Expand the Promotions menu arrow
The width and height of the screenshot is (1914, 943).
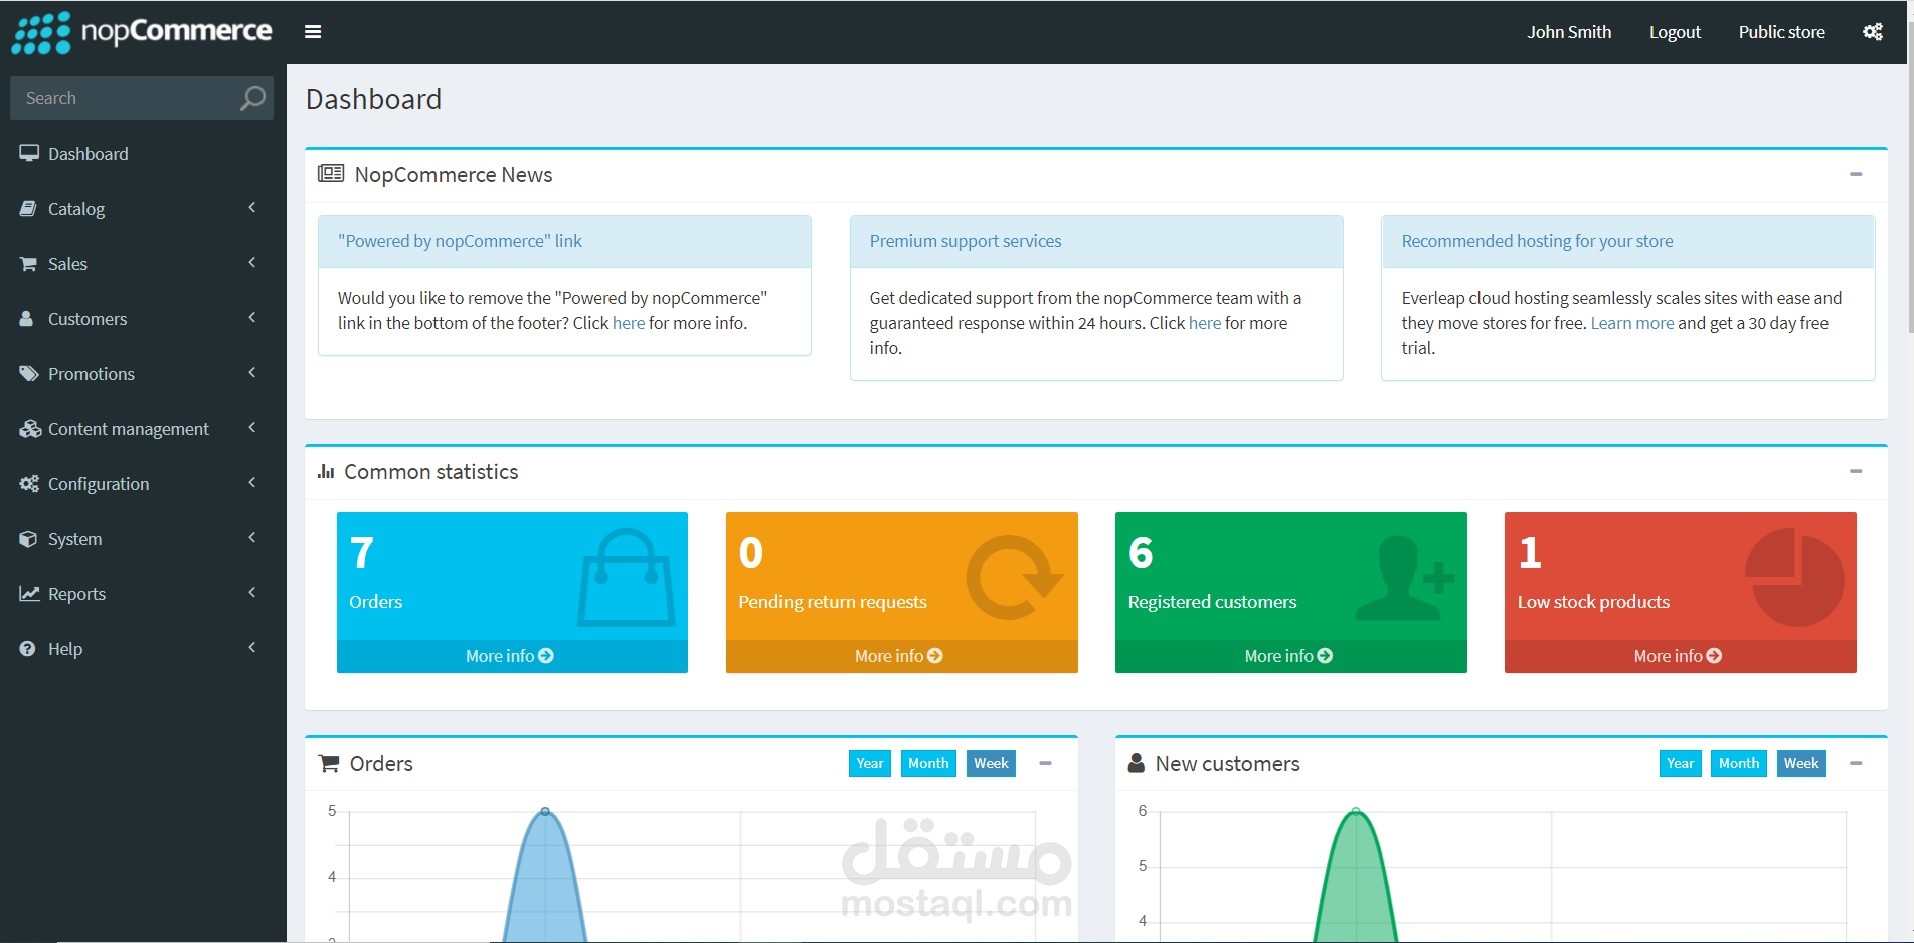point(252,373)
